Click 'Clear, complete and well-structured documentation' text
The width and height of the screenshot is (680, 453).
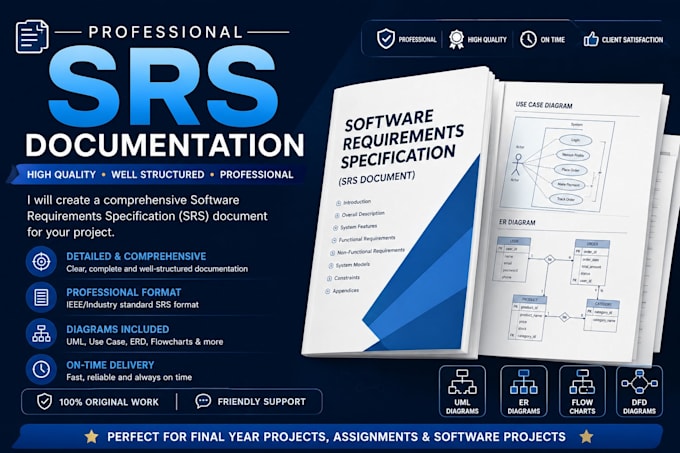click(157, 269)
